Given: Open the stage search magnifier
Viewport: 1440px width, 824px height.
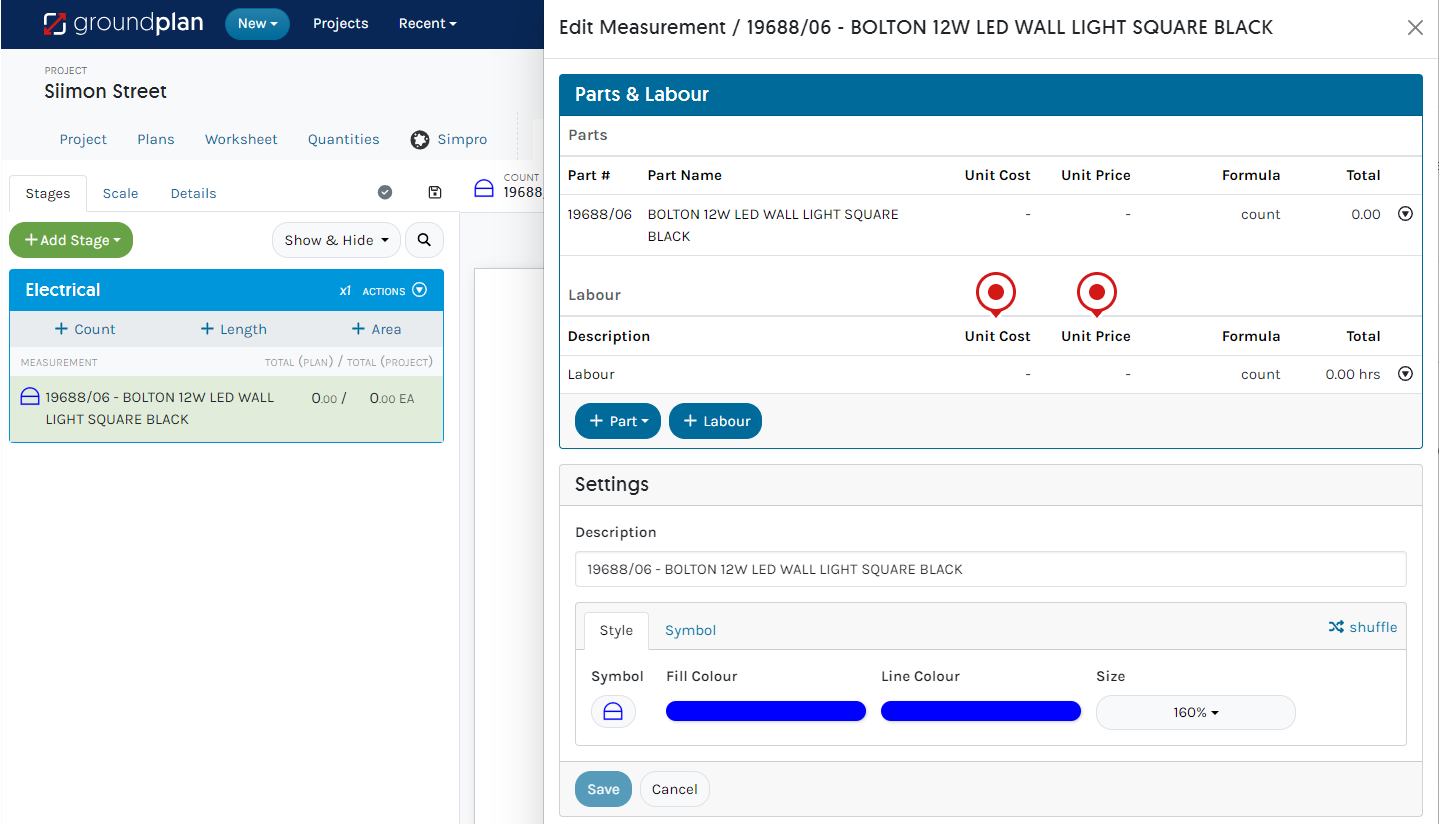Looking at the screenshot, I should pos(424,240).
